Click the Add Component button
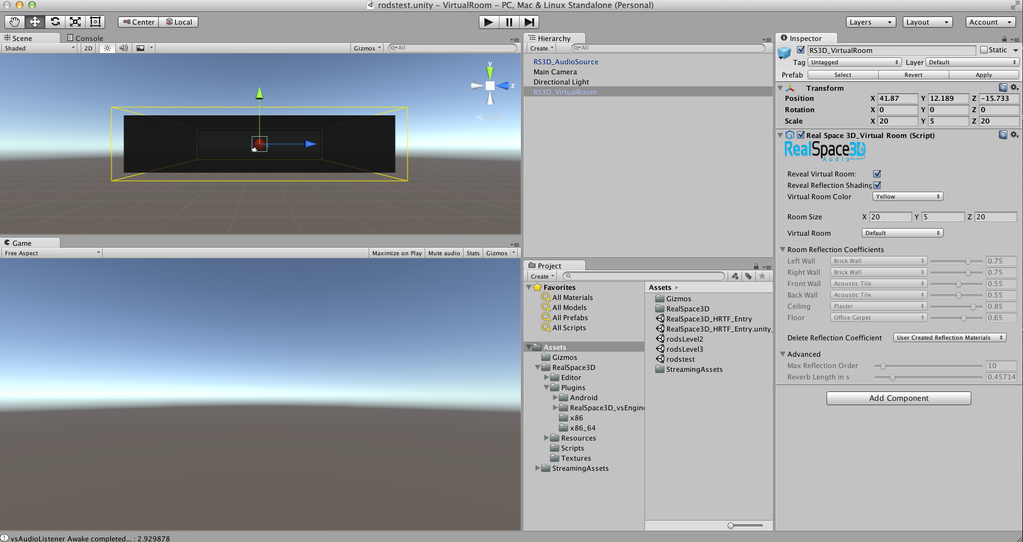The image size is (1023, 542). [898, 398]
